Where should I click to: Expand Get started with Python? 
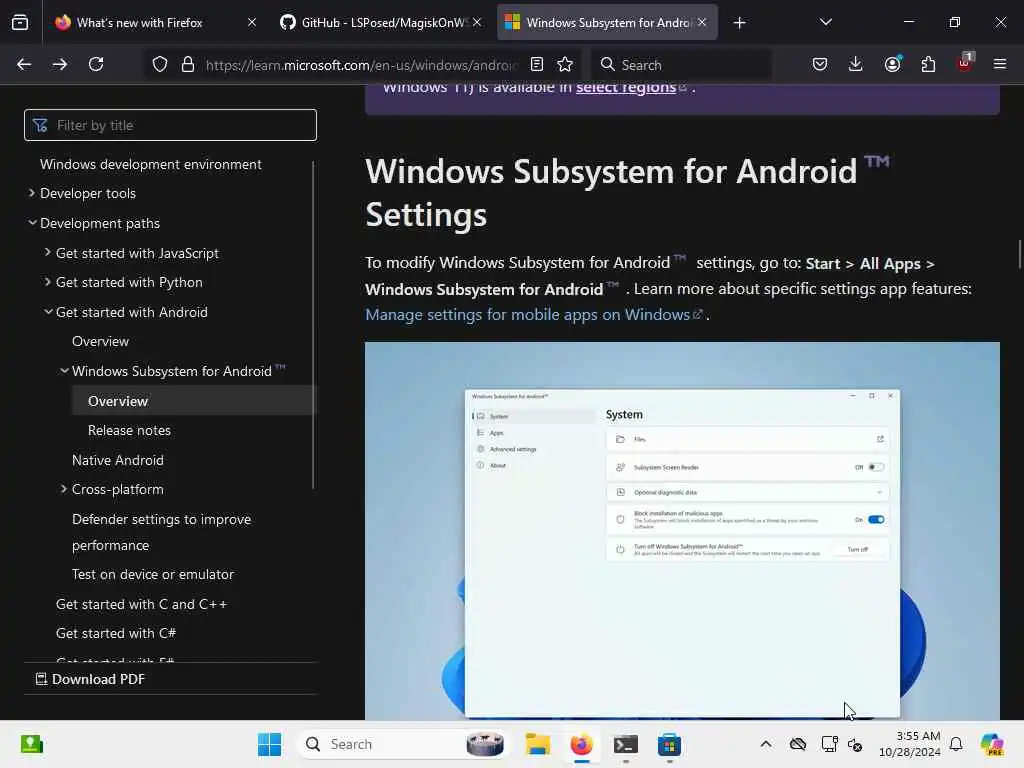tap(48, 282)
